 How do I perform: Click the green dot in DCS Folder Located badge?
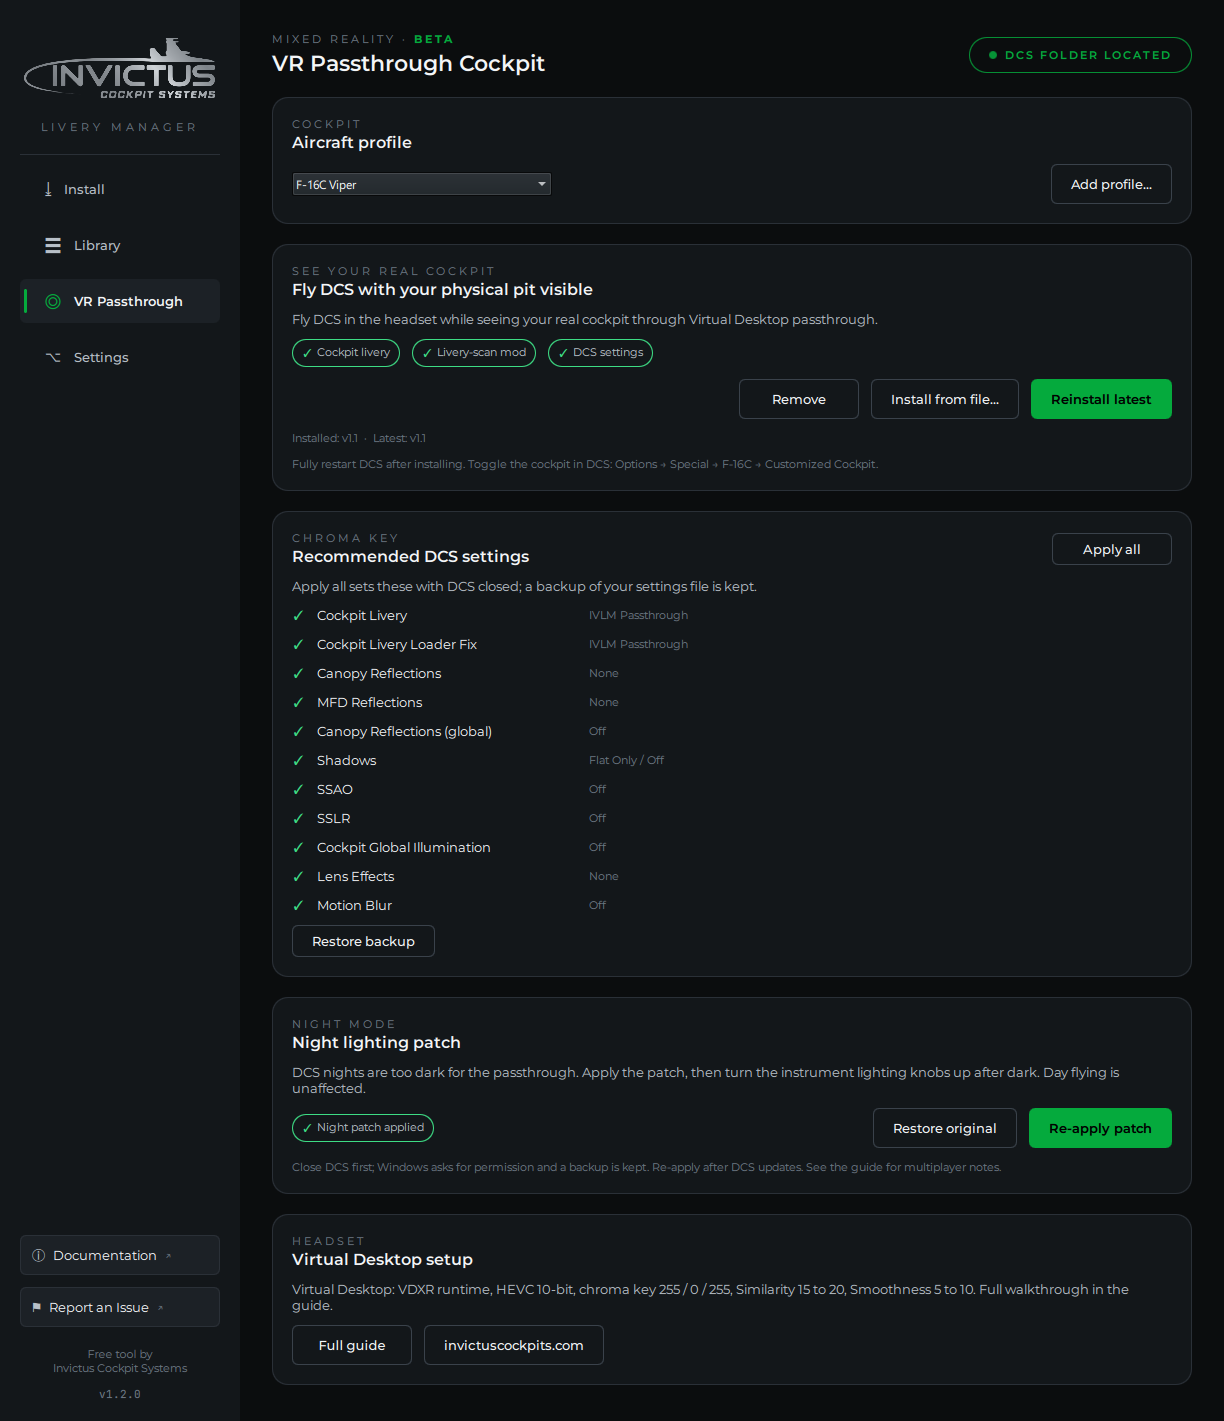993,55
